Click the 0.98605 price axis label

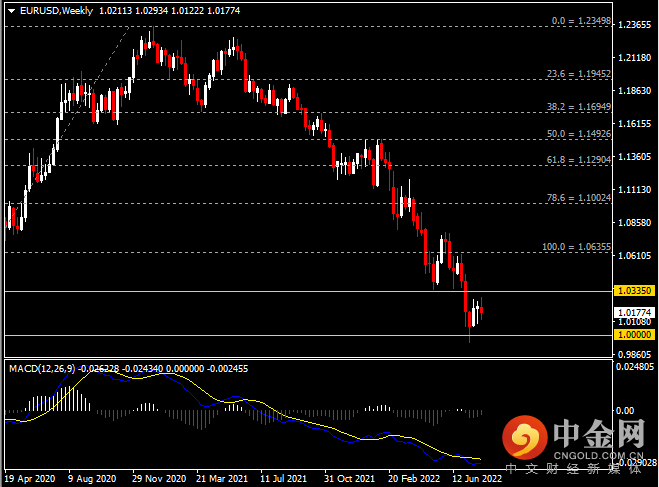click(x=635, y=355)
